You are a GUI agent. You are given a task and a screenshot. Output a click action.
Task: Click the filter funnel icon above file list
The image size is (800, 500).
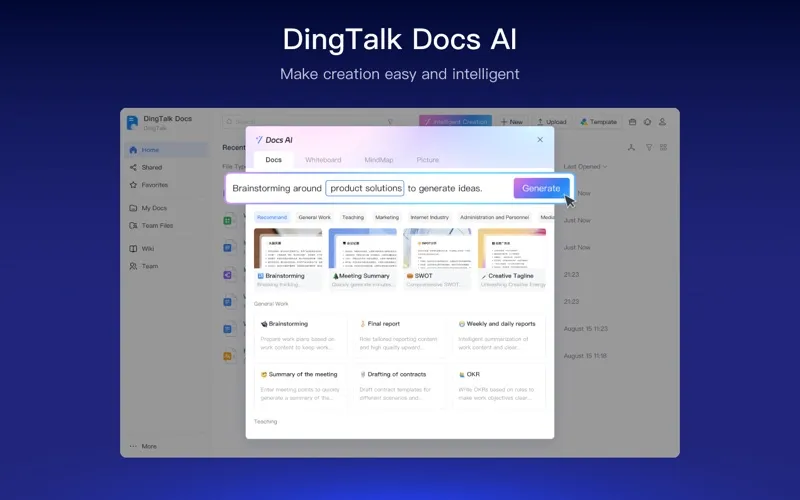tap(649, 147)
